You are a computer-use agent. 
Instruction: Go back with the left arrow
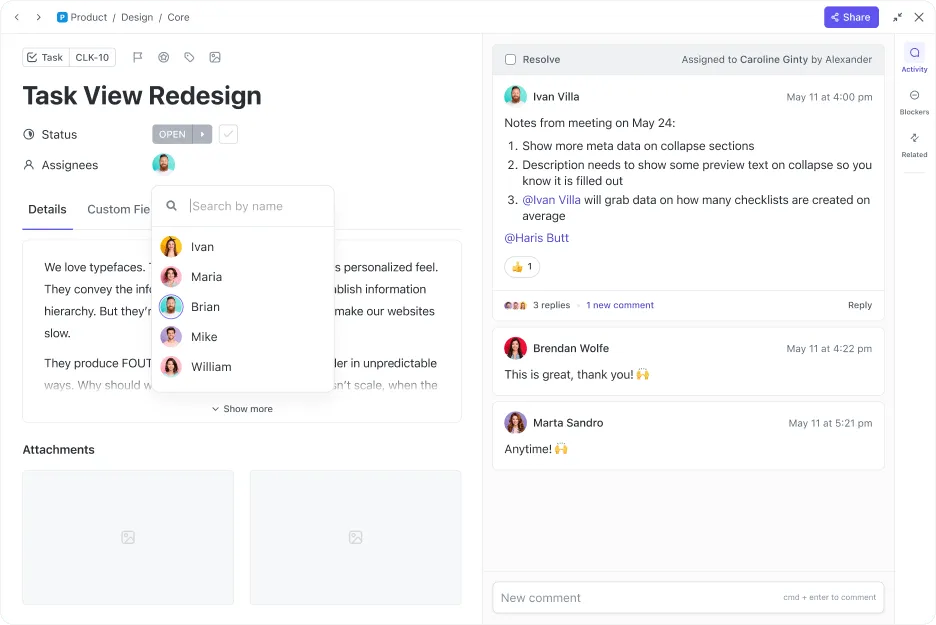point(17,17)
